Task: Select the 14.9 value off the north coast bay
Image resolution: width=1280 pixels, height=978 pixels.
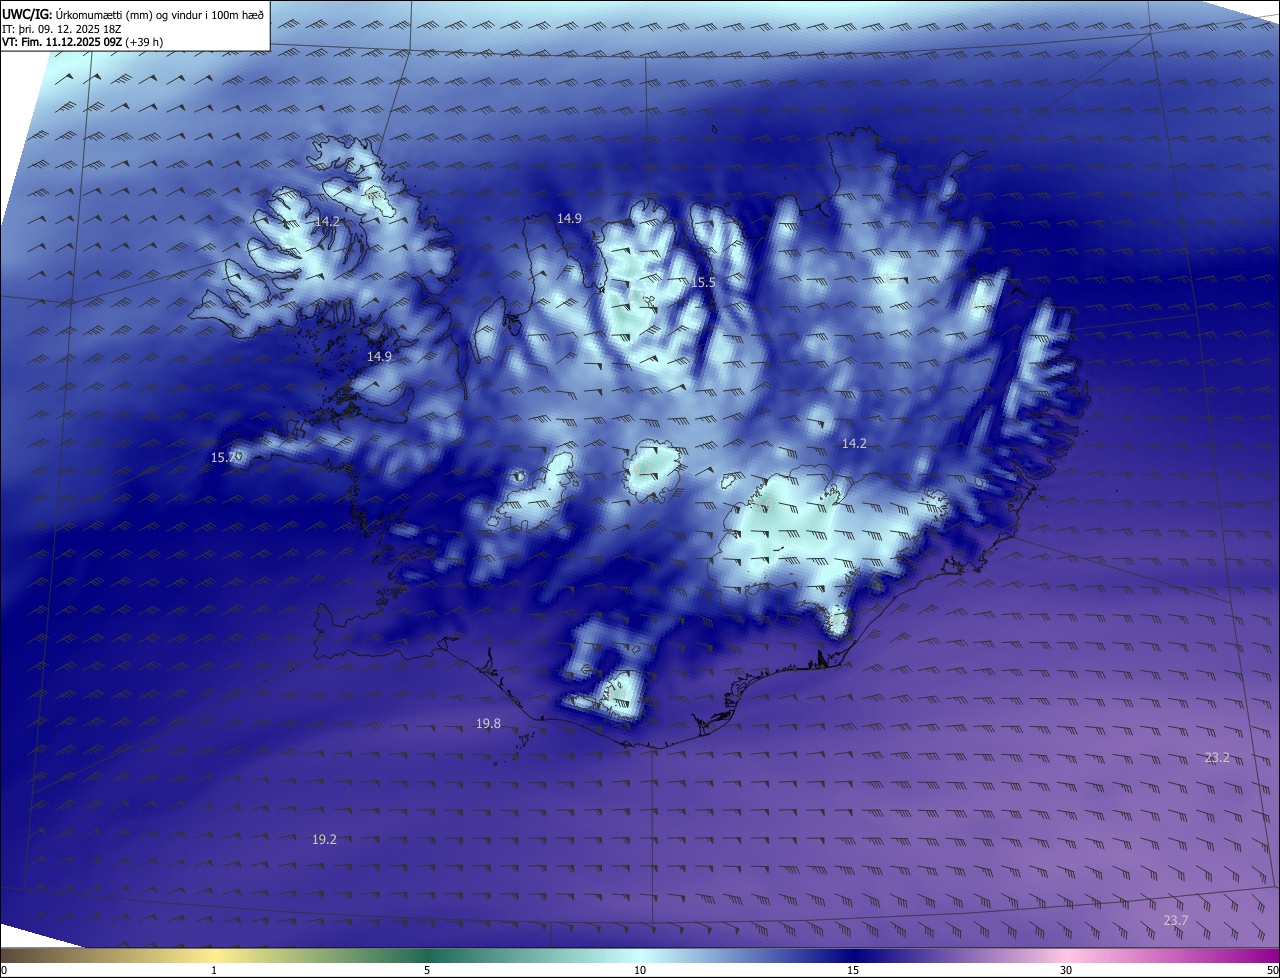Action: tap(569, 218)
